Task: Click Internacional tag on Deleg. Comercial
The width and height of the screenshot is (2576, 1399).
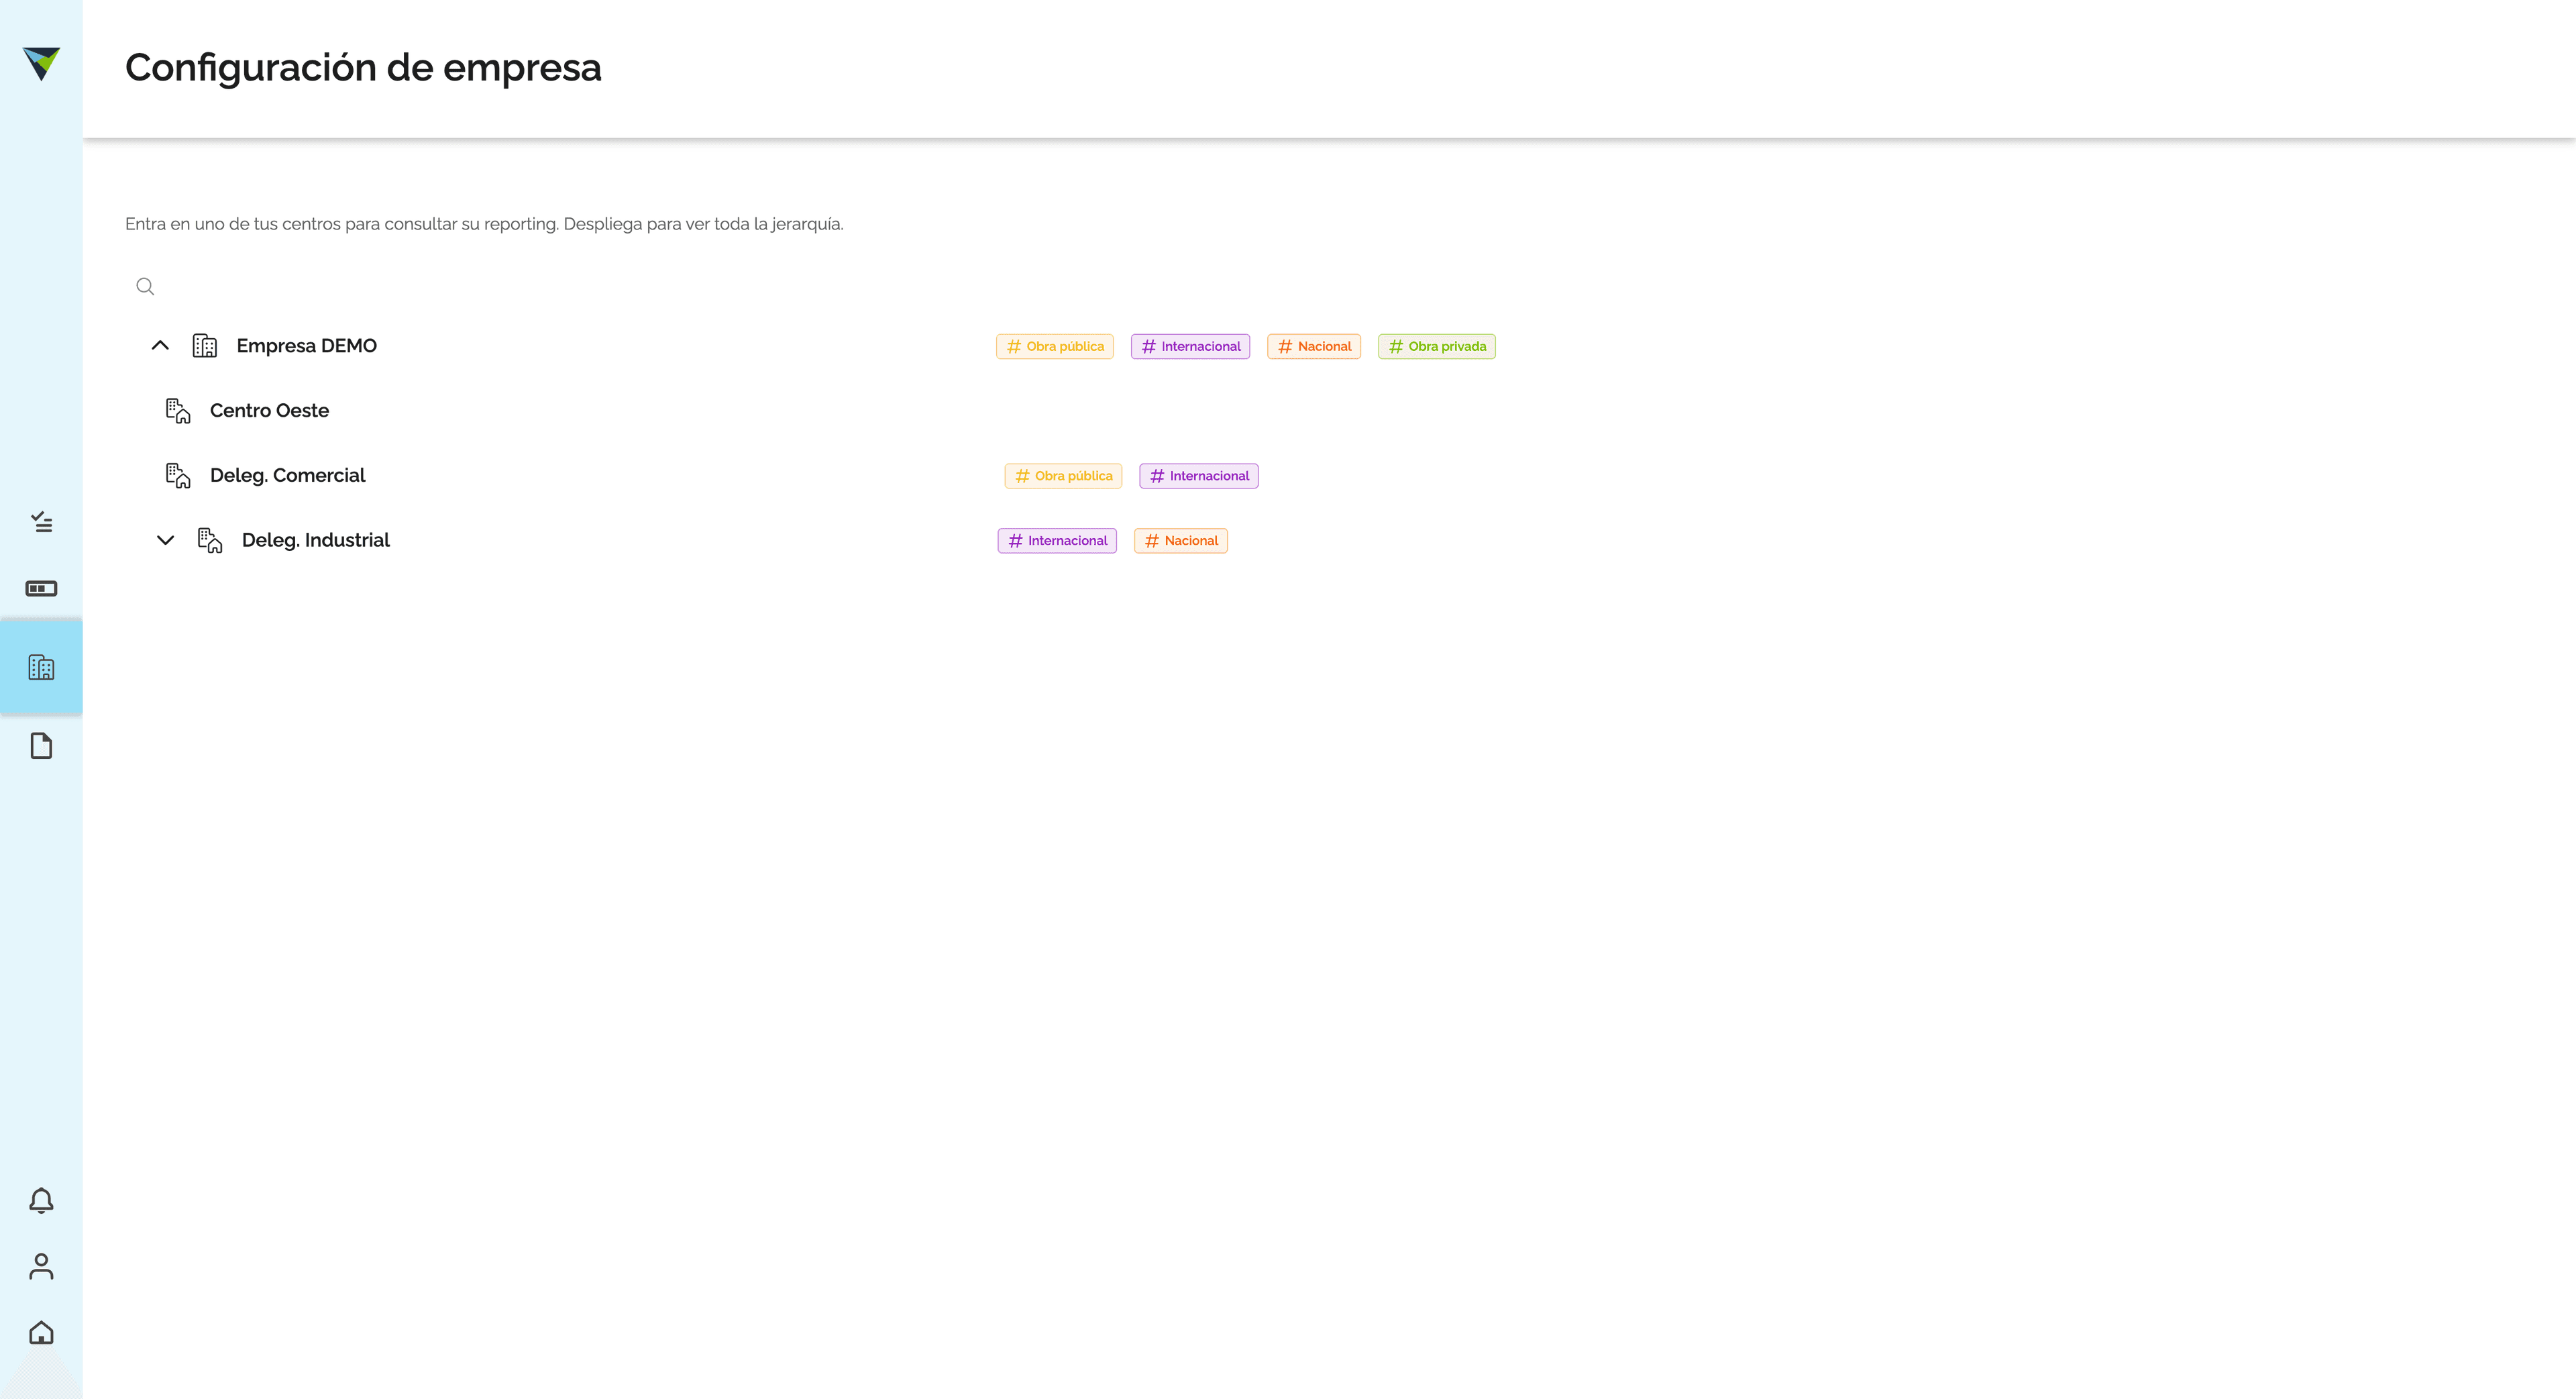Action: (x=1199, y=476)
